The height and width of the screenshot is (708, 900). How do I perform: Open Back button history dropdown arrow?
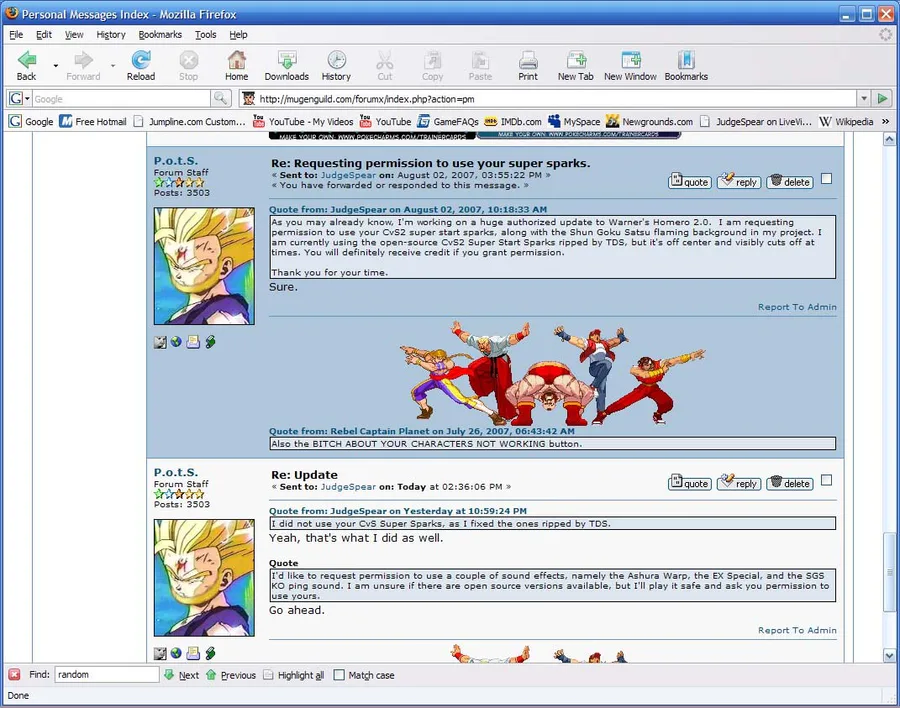coord(56,65)
